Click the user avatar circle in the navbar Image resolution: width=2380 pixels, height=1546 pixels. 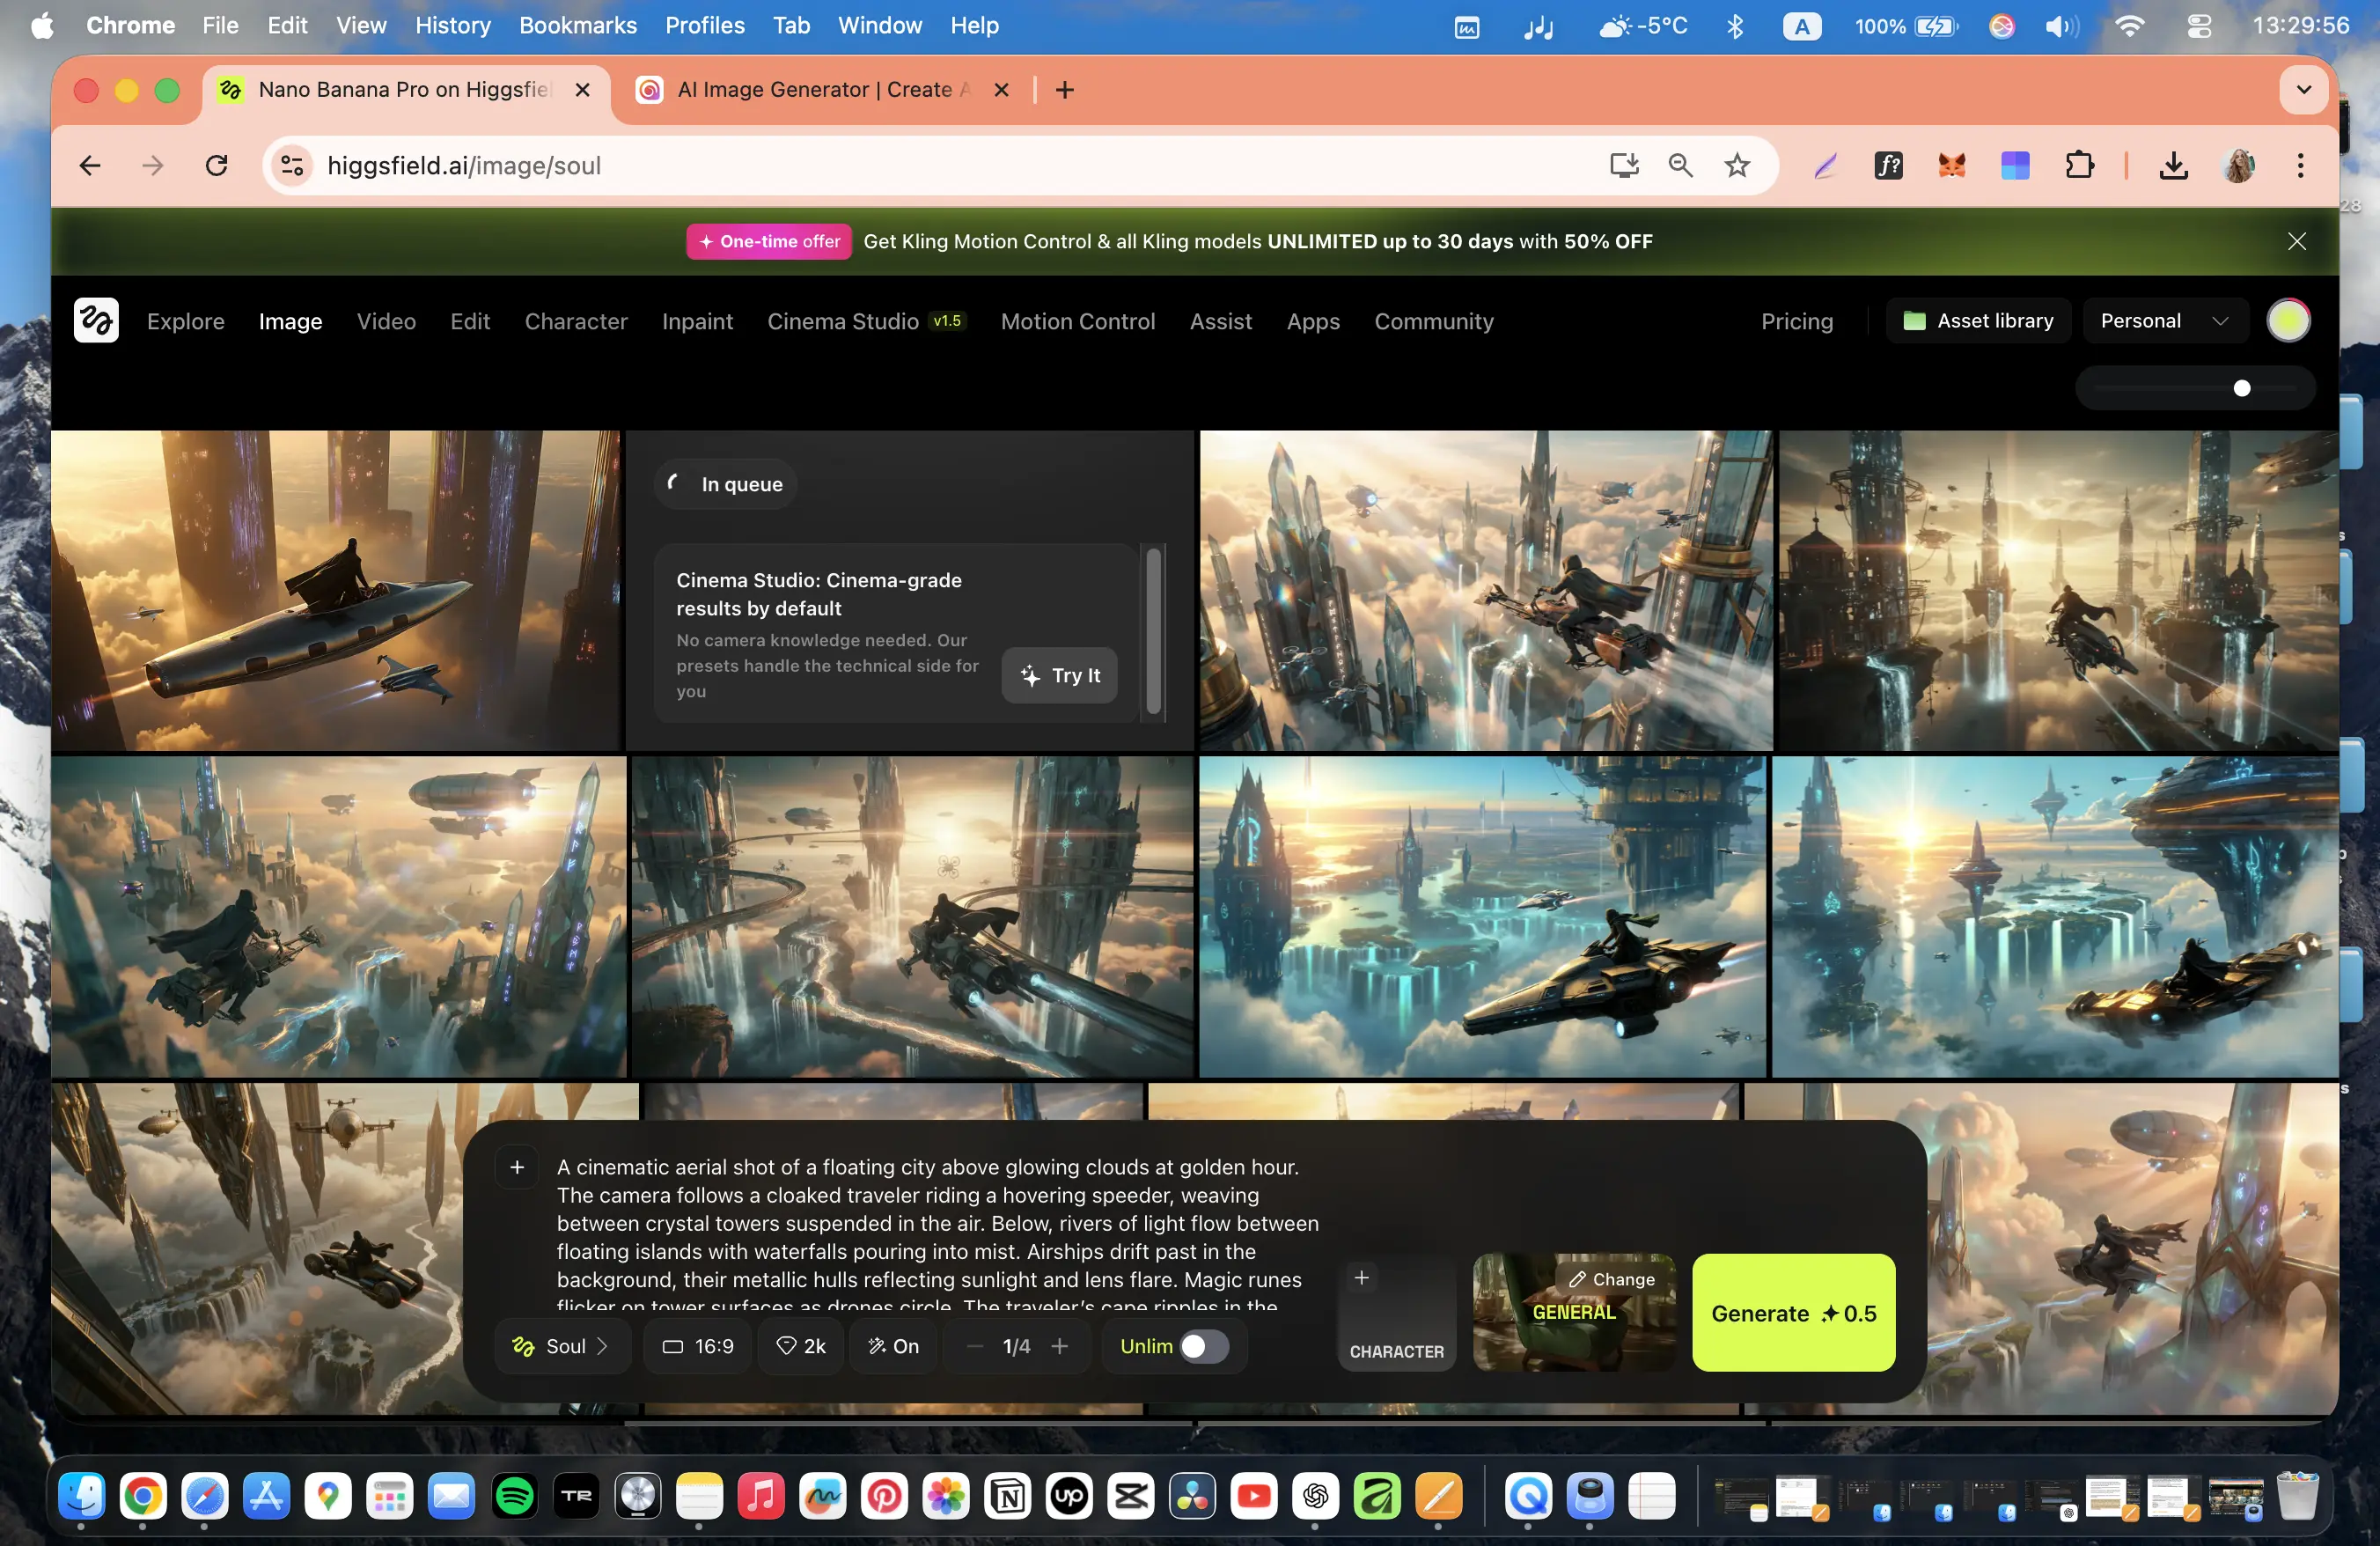[2288, 320]
